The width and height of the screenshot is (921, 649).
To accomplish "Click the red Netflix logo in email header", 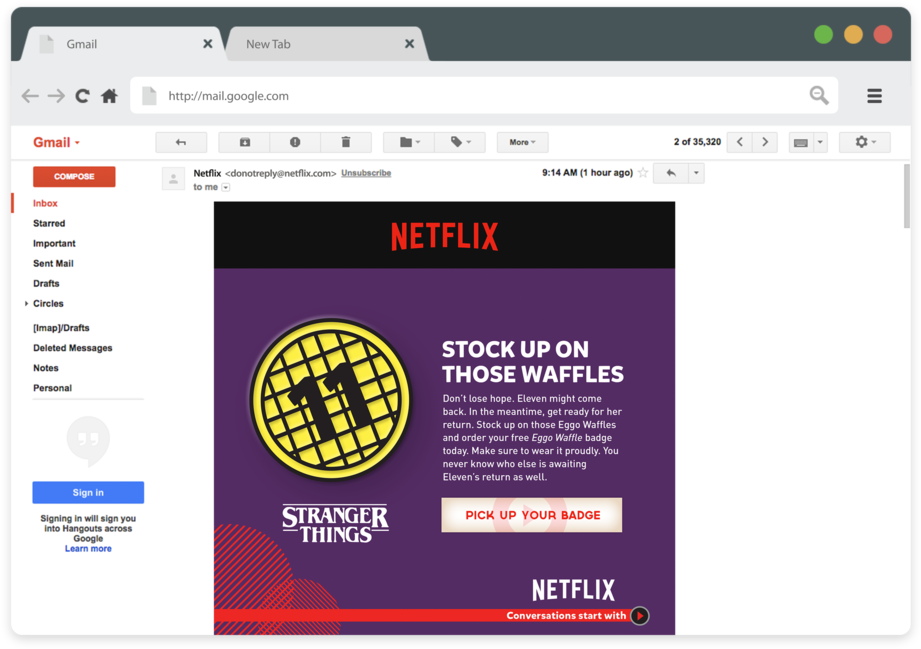I will pyautogui.click(x=445, y=236).
